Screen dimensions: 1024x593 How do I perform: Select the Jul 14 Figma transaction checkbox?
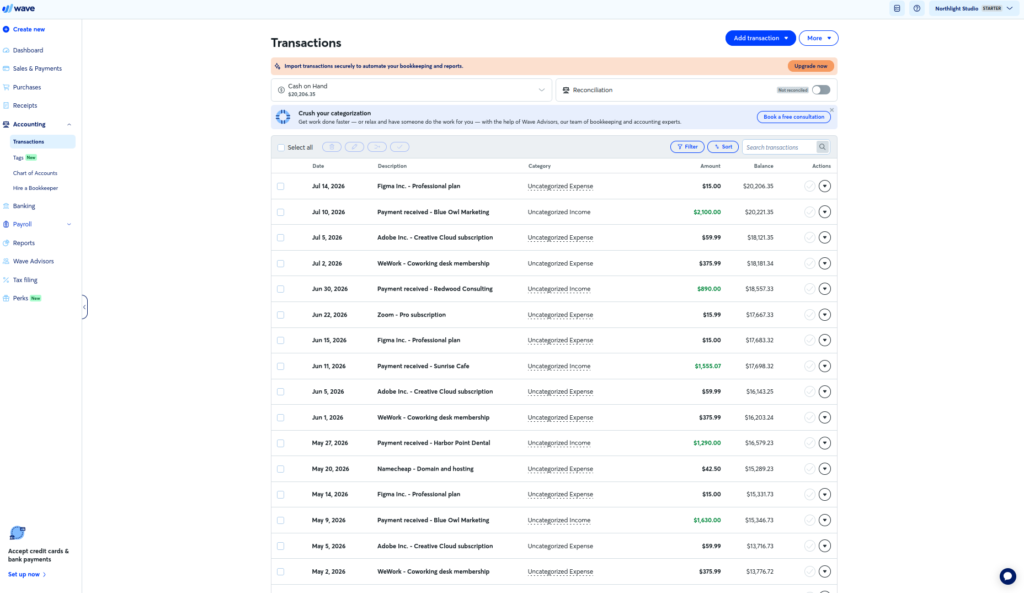[281, 186]
